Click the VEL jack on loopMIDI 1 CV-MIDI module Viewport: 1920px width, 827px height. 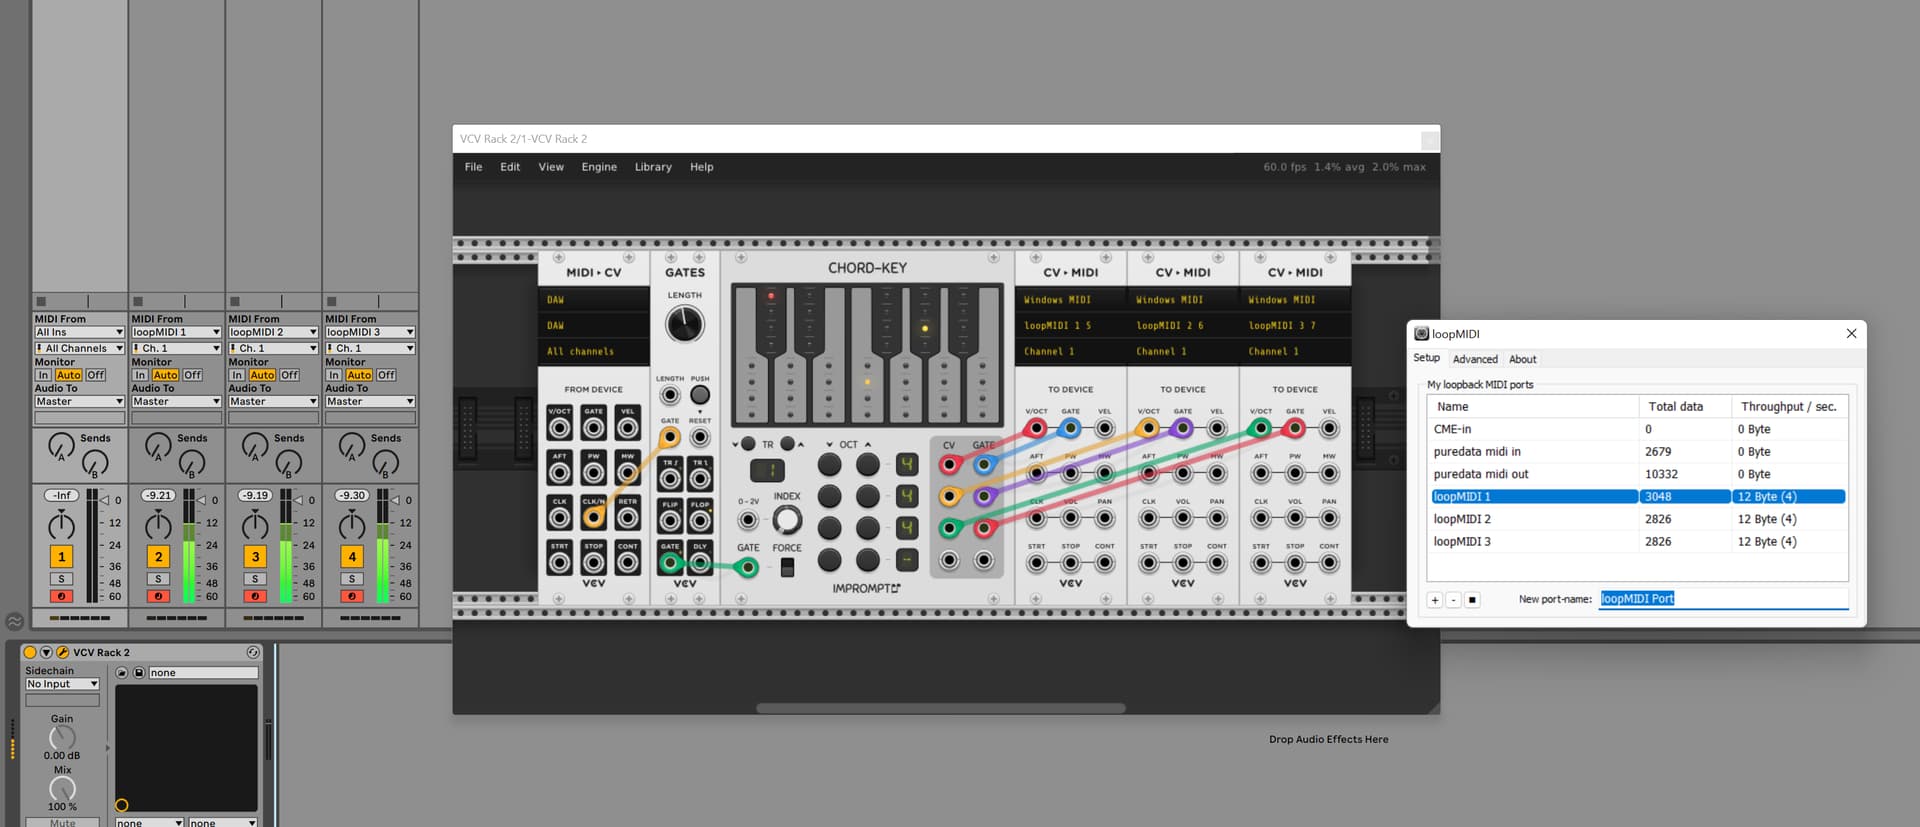(1105, 429)
